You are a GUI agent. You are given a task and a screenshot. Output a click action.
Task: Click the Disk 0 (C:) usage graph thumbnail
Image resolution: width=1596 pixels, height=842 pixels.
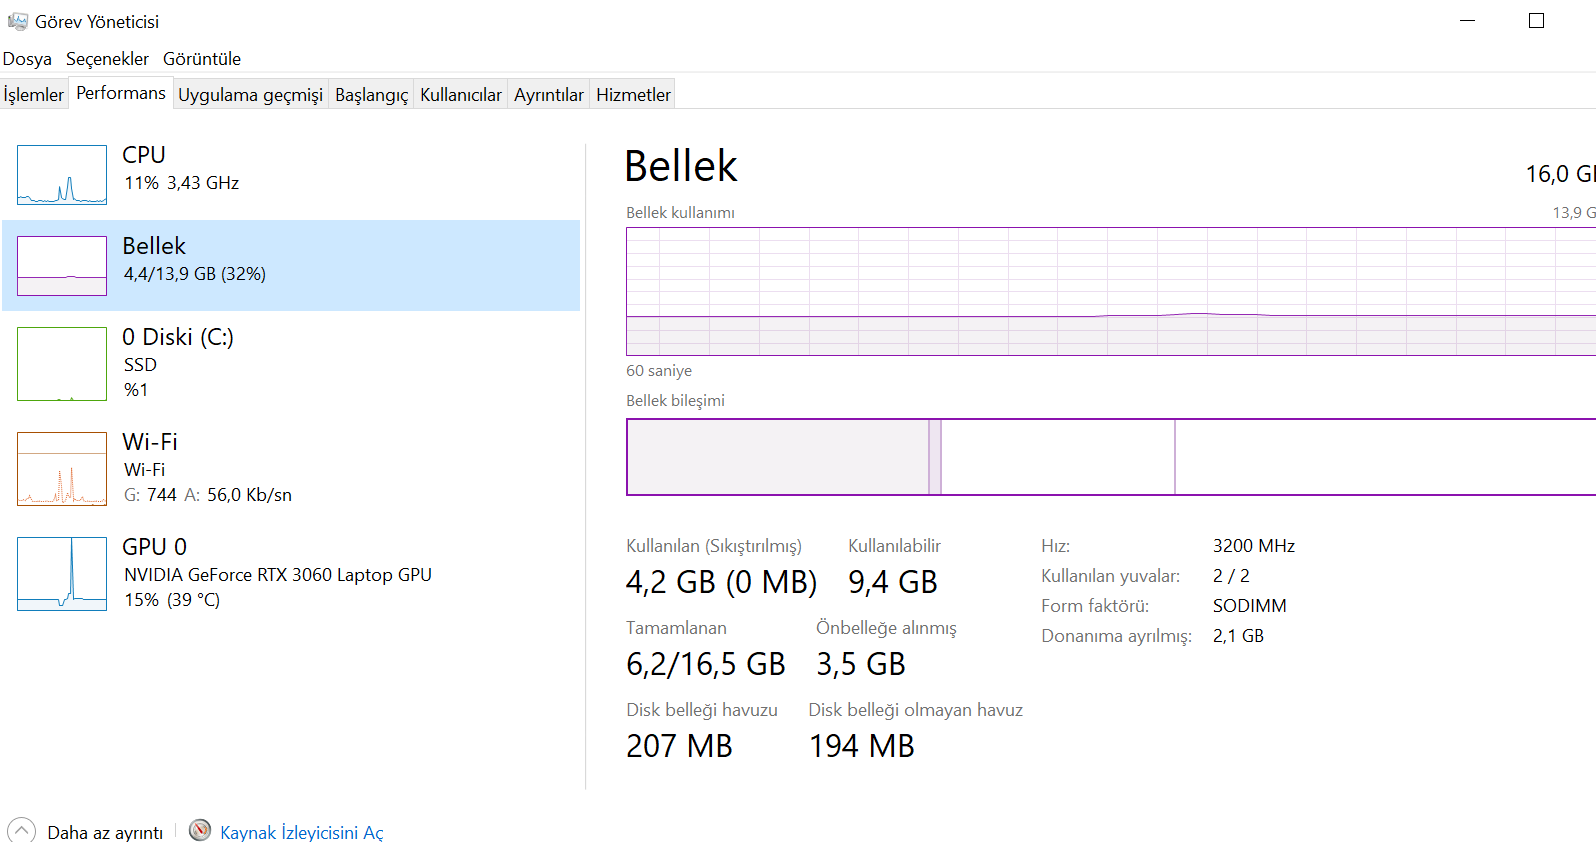pyautogui.click(x=62, y=364)
